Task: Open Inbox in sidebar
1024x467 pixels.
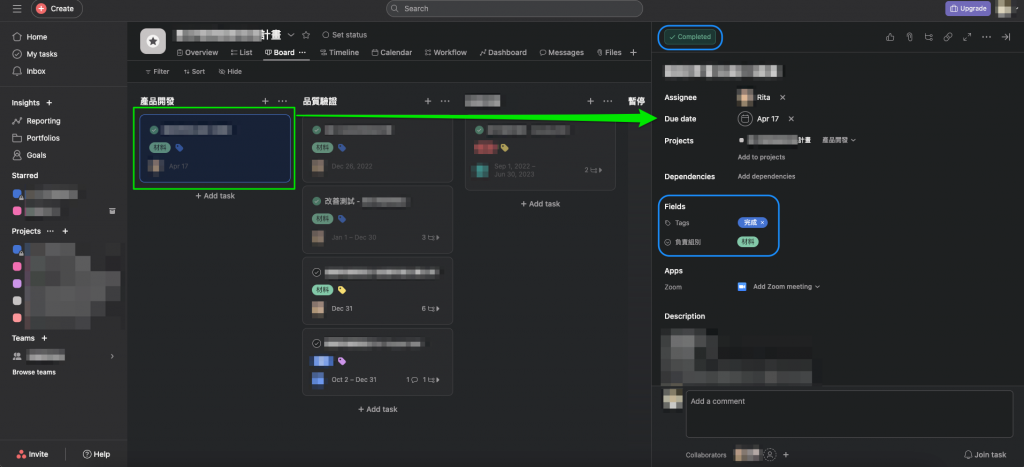Action: click(x=29, y=71)
